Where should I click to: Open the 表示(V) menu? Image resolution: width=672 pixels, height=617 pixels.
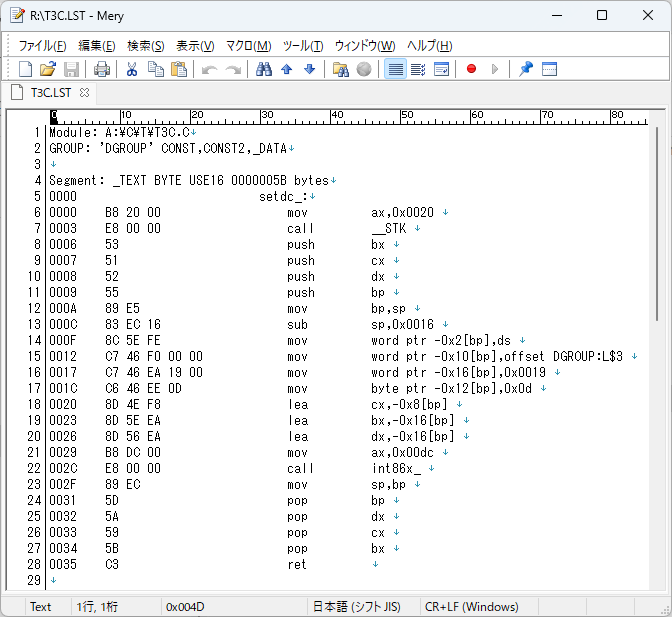(x=195, y=45)
